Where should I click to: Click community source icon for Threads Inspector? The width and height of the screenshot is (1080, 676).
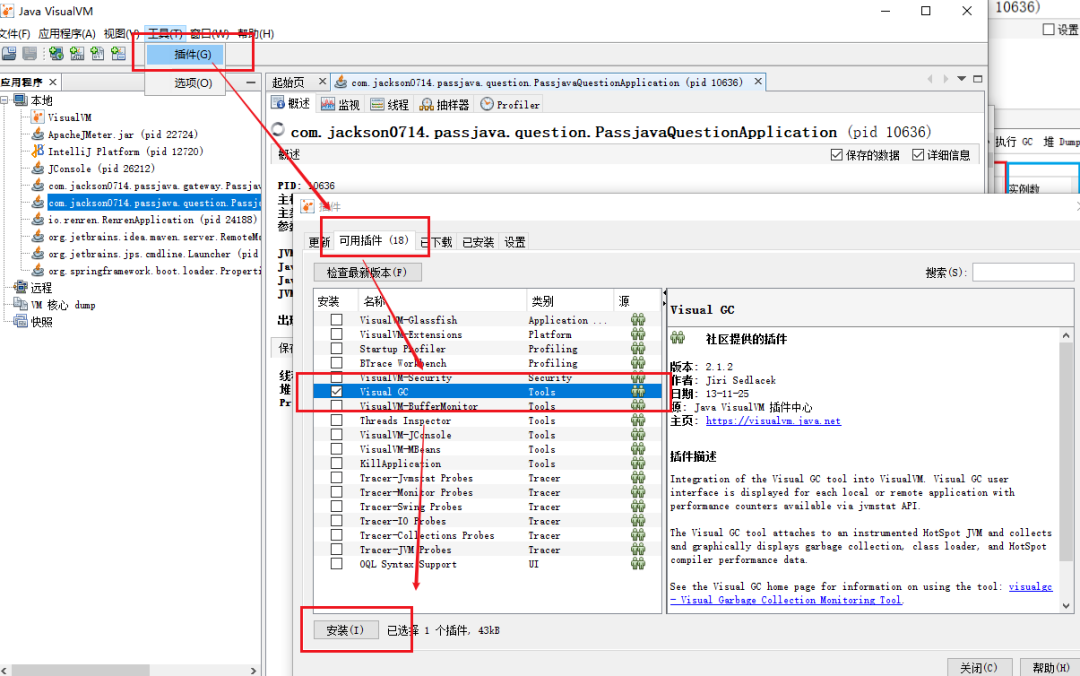point(638,420)
